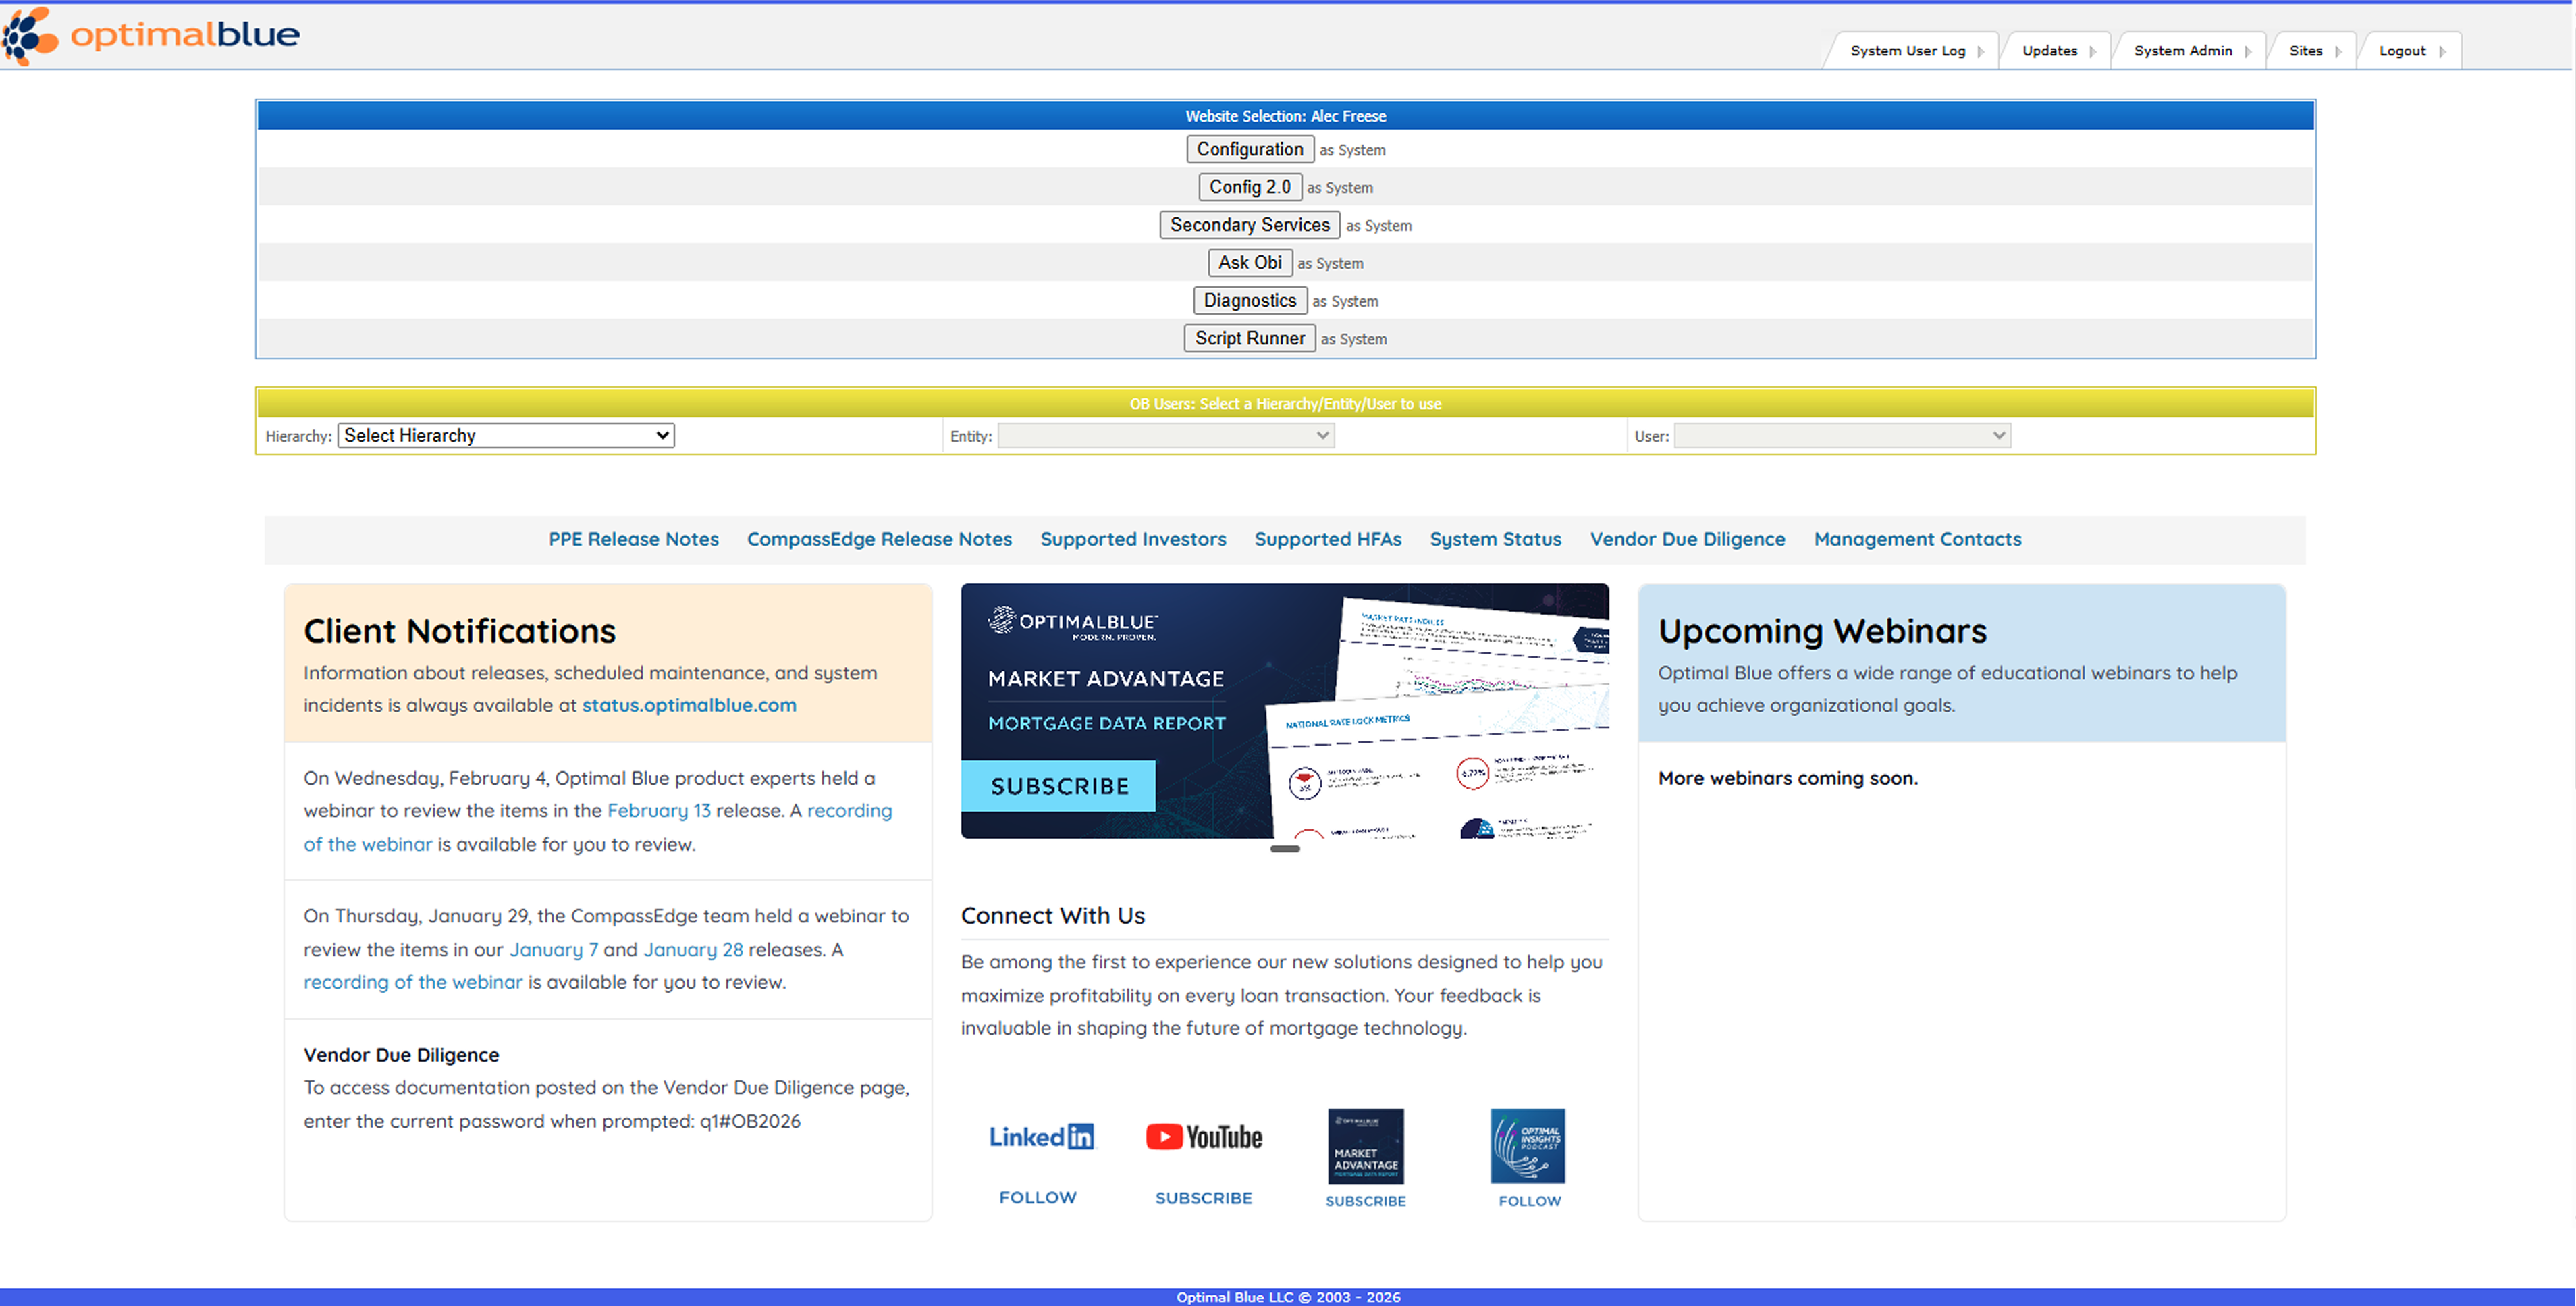Open the Select Hierarchy dropdown
This screenshot has width=2576, height=1306.
pyautogui.click(x=506, y=435)
